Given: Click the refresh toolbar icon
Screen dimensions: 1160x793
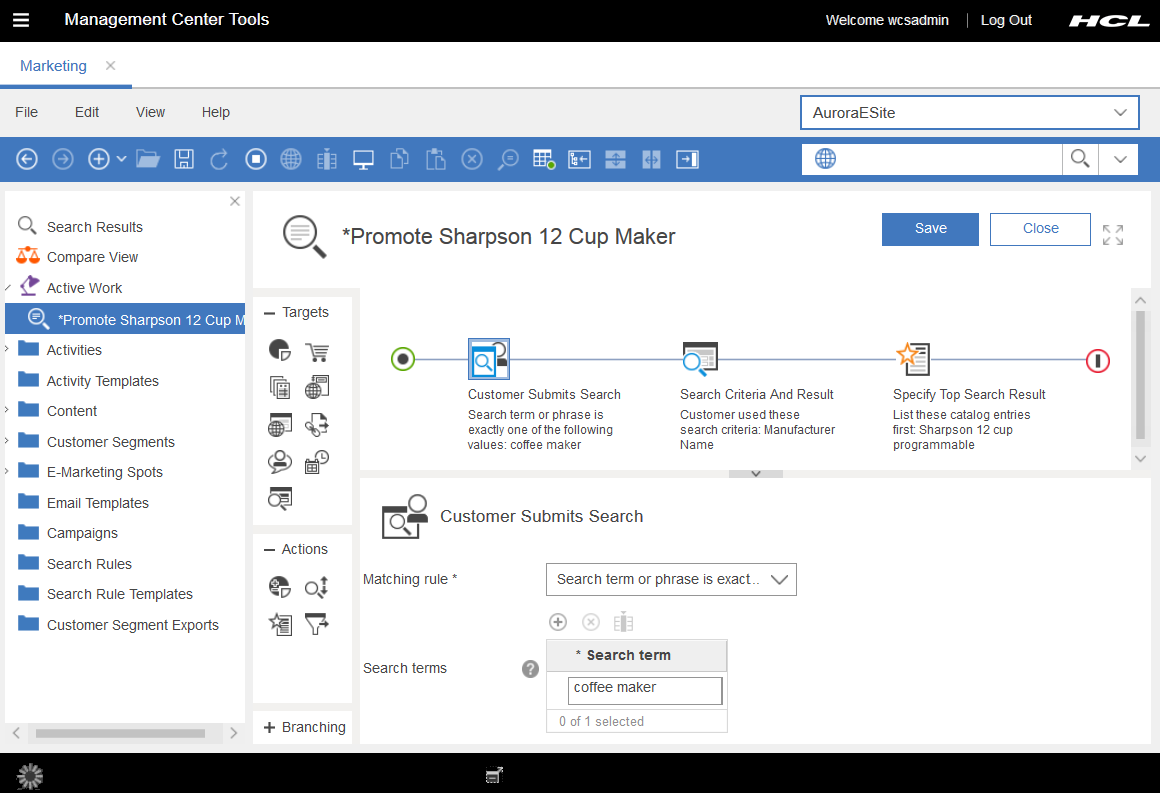Looking at the screenshot, I should [219, 159].
